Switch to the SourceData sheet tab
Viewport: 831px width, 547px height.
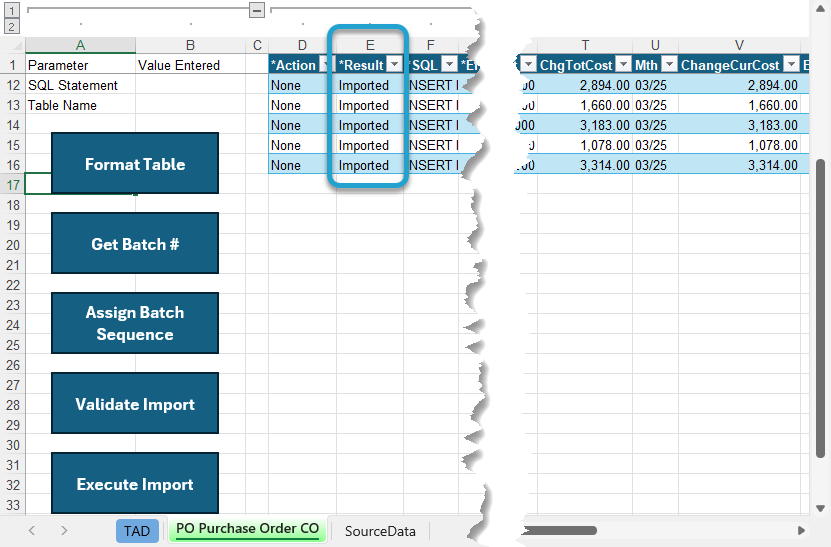point(380,531)
